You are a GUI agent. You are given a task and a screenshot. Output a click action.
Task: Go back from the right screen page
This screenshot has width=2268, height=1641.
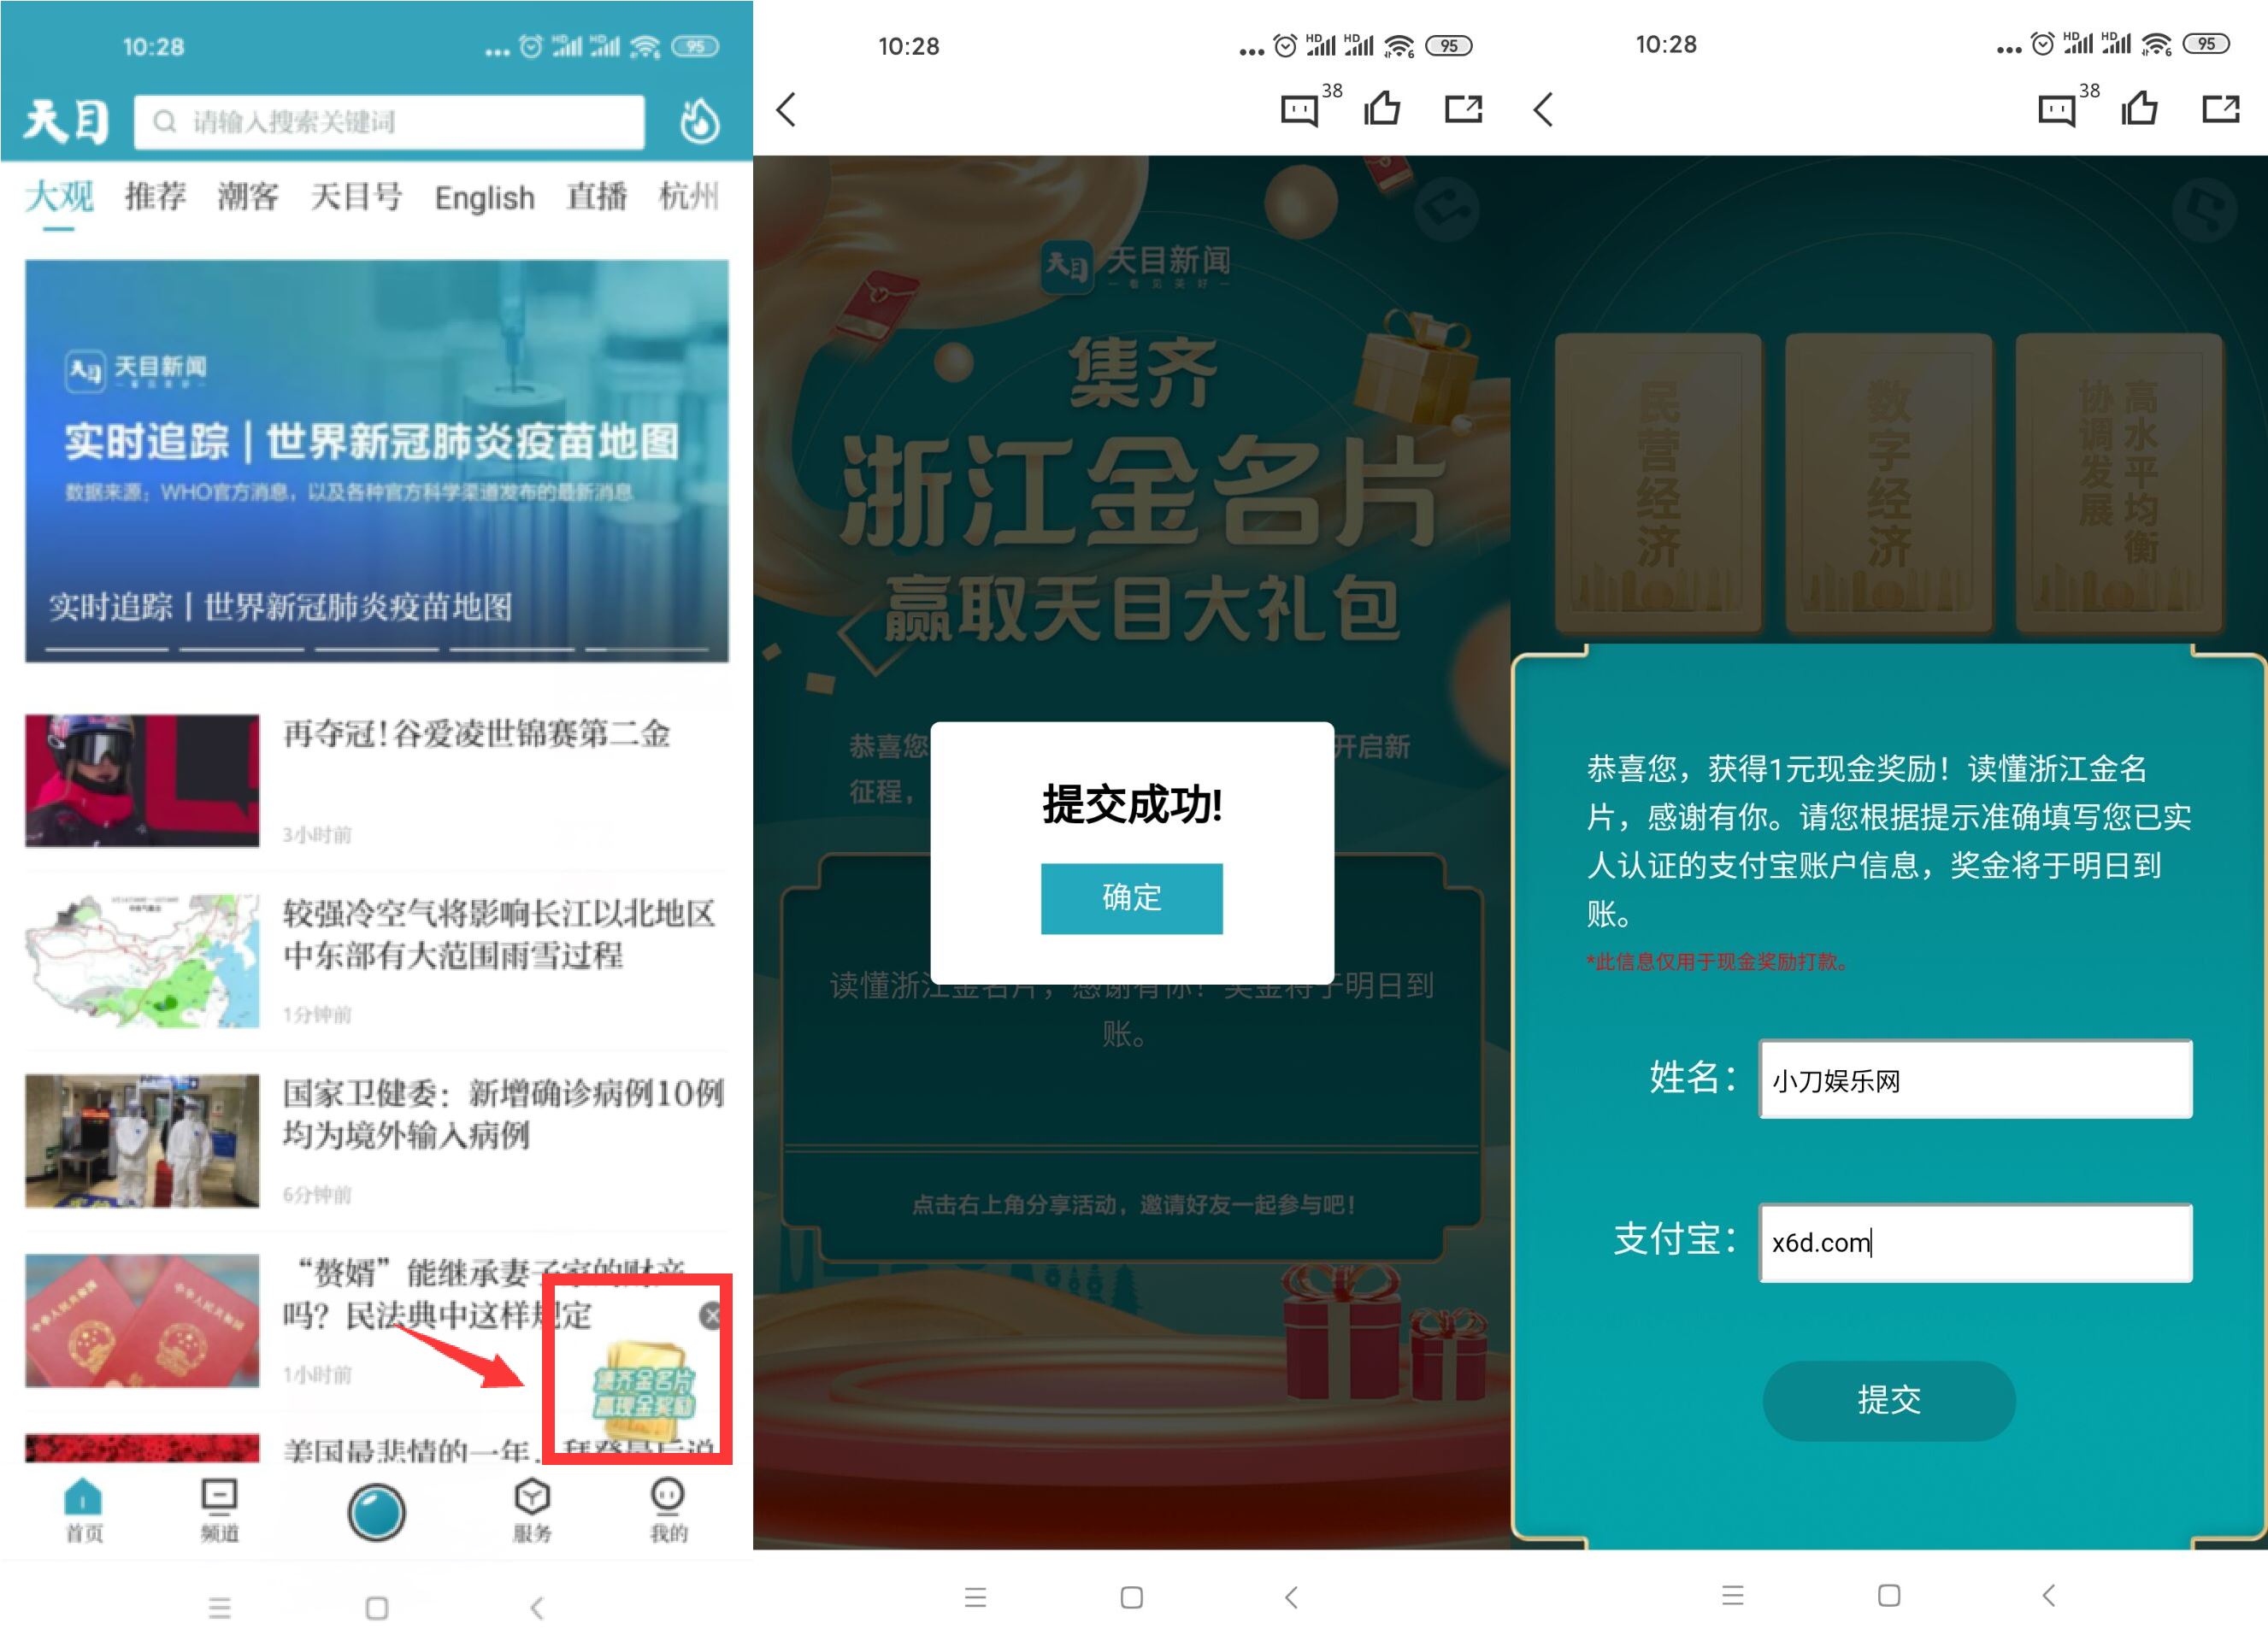click(1544, 110)
